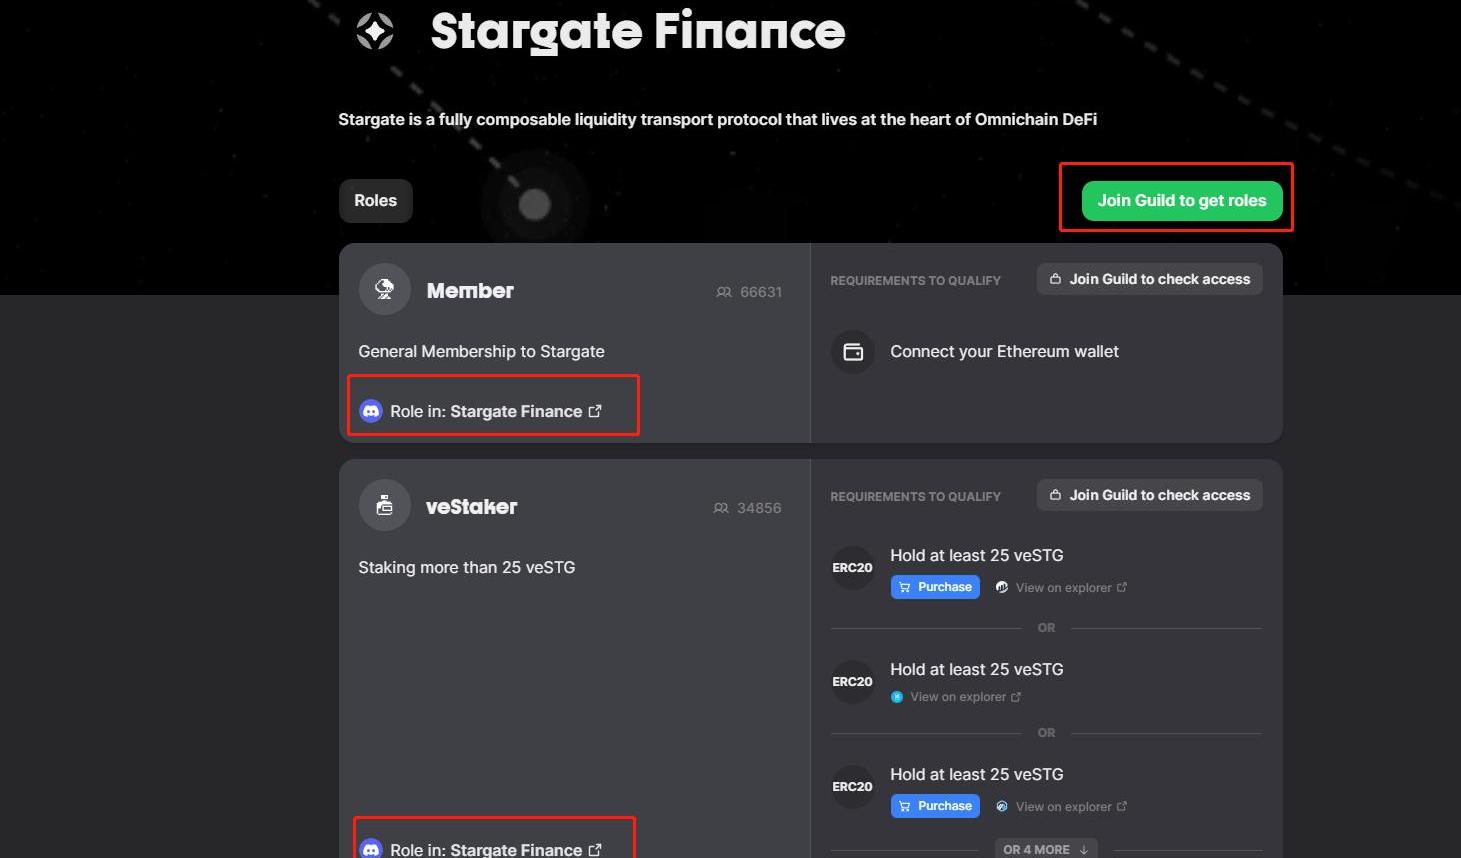
Task: Click the wallet icon beside Connect Ethereum wallet
Action: pos(853,352)
